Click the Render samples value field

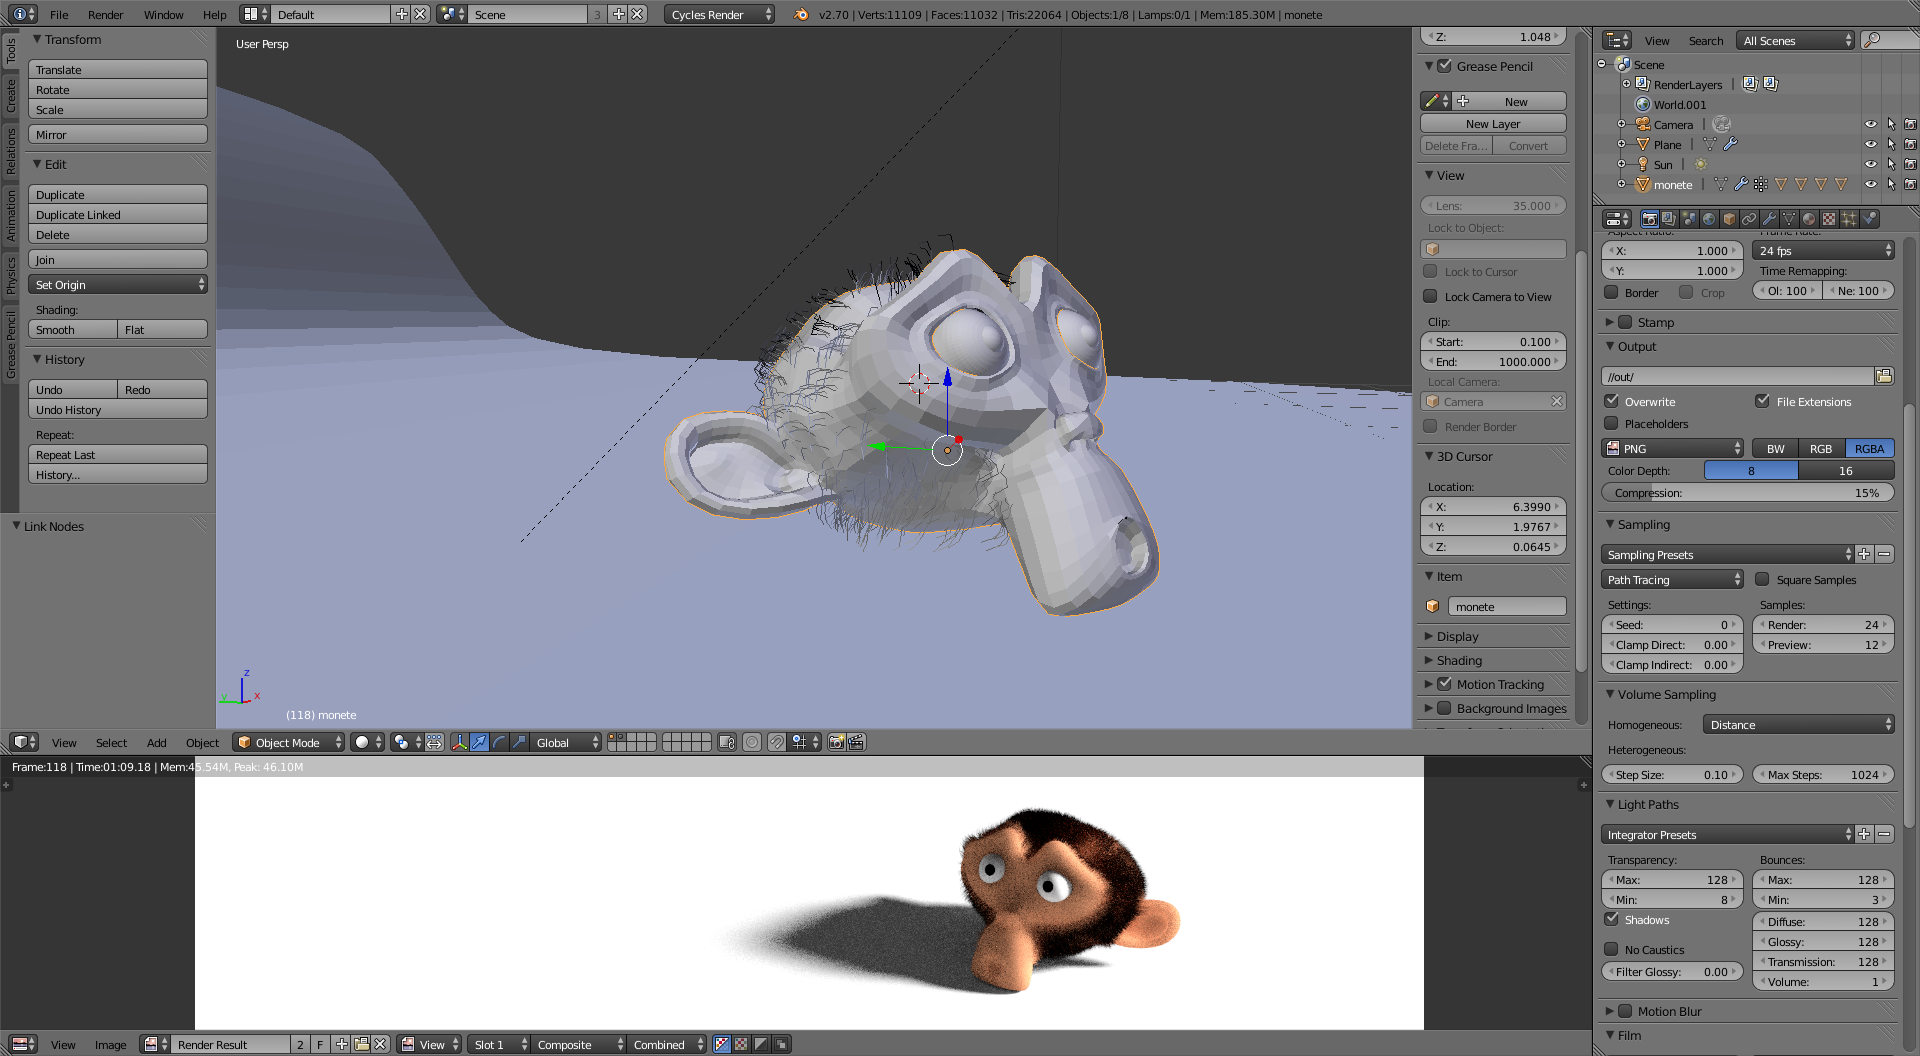(1823, 625)
